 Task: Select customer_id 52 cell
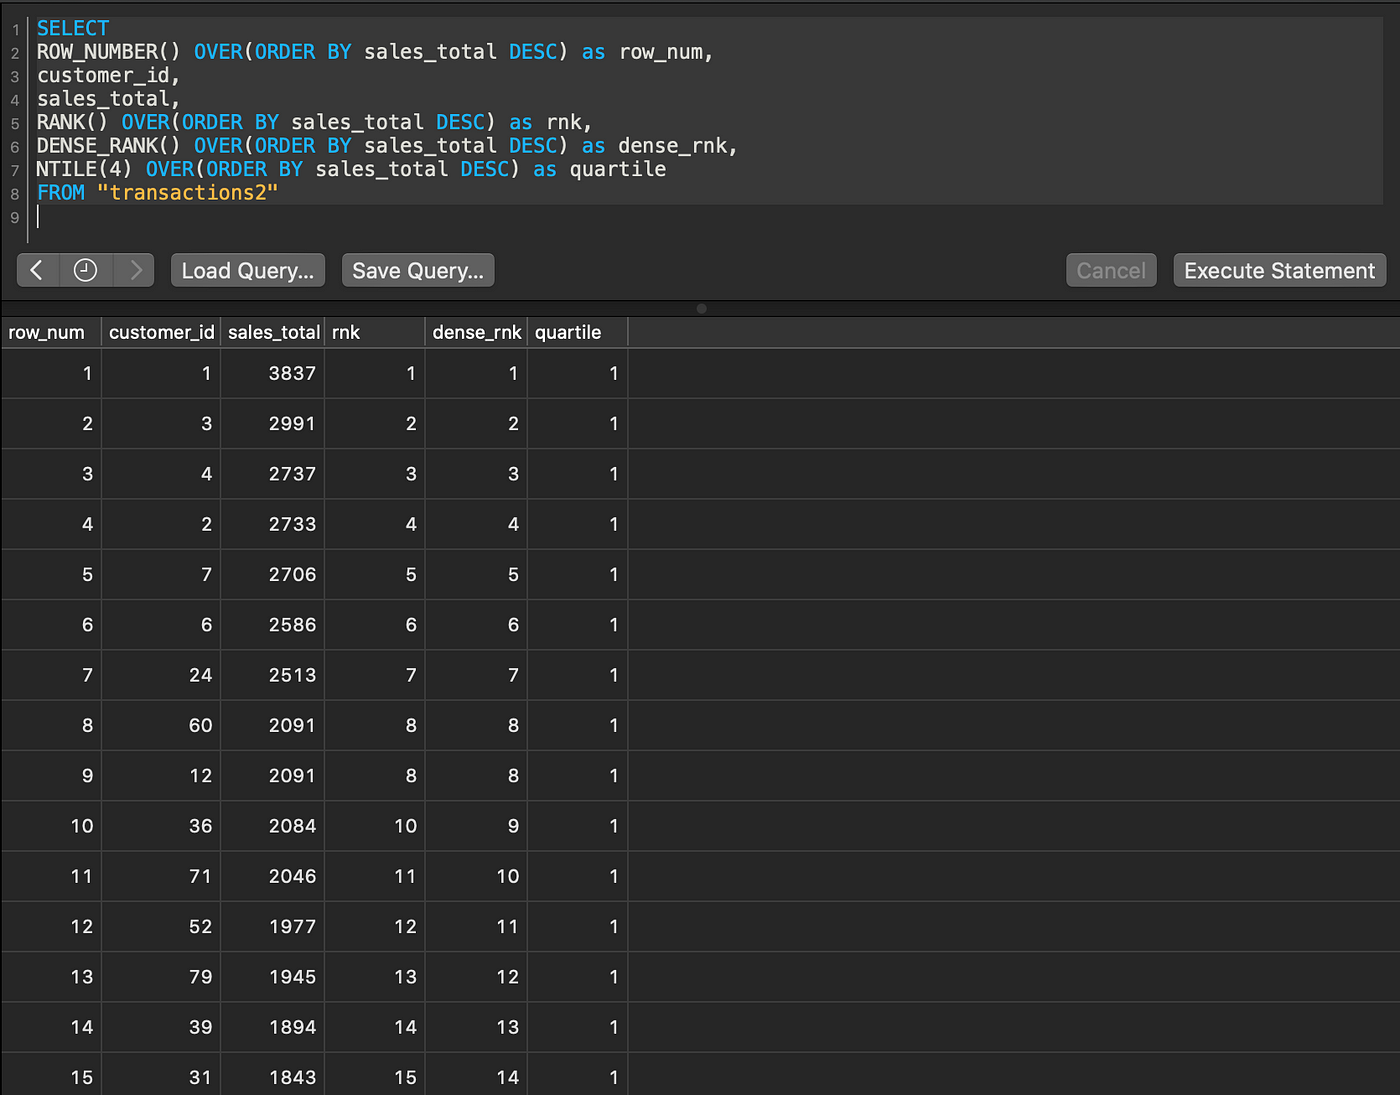click(x=161, y=926)
